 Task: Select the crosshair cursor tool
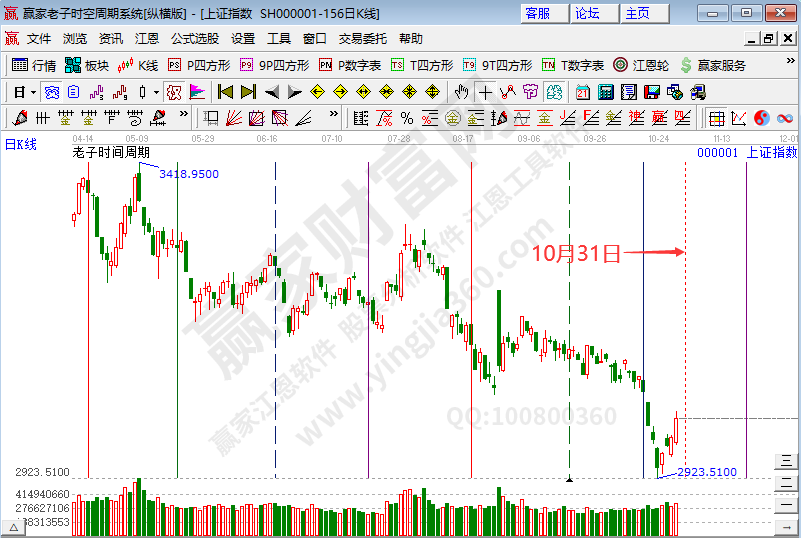[486, 92]
